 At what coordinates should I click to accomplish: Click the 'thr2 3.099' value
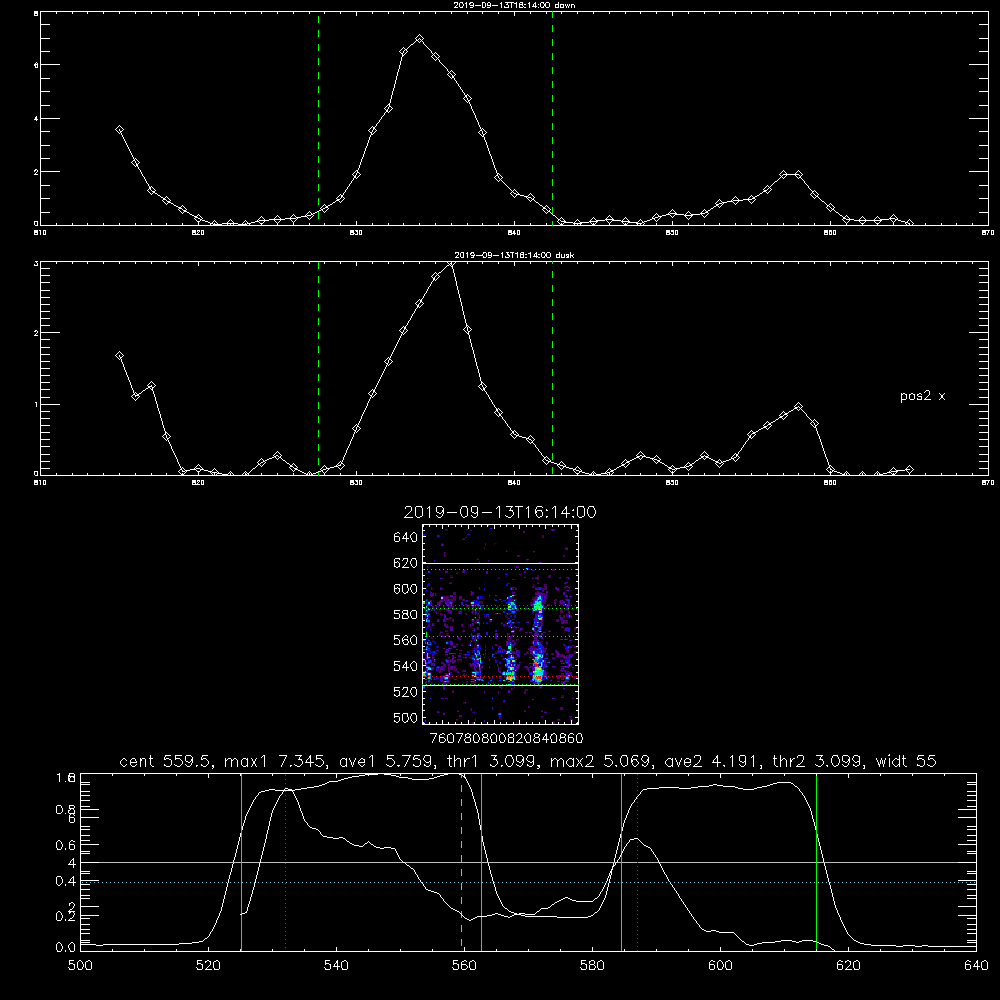(x=818, y=761)
